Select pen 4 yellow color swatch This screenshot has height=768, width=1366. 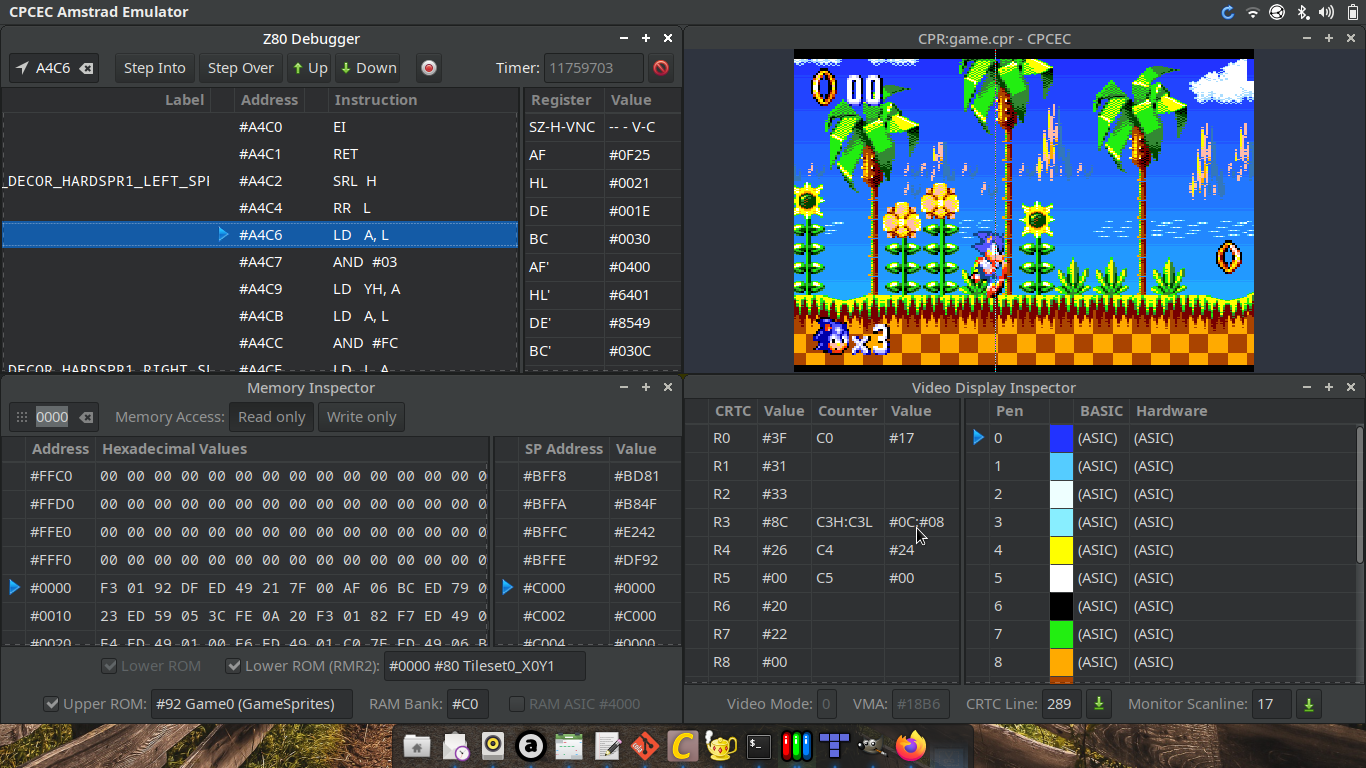click(1061, 550)
